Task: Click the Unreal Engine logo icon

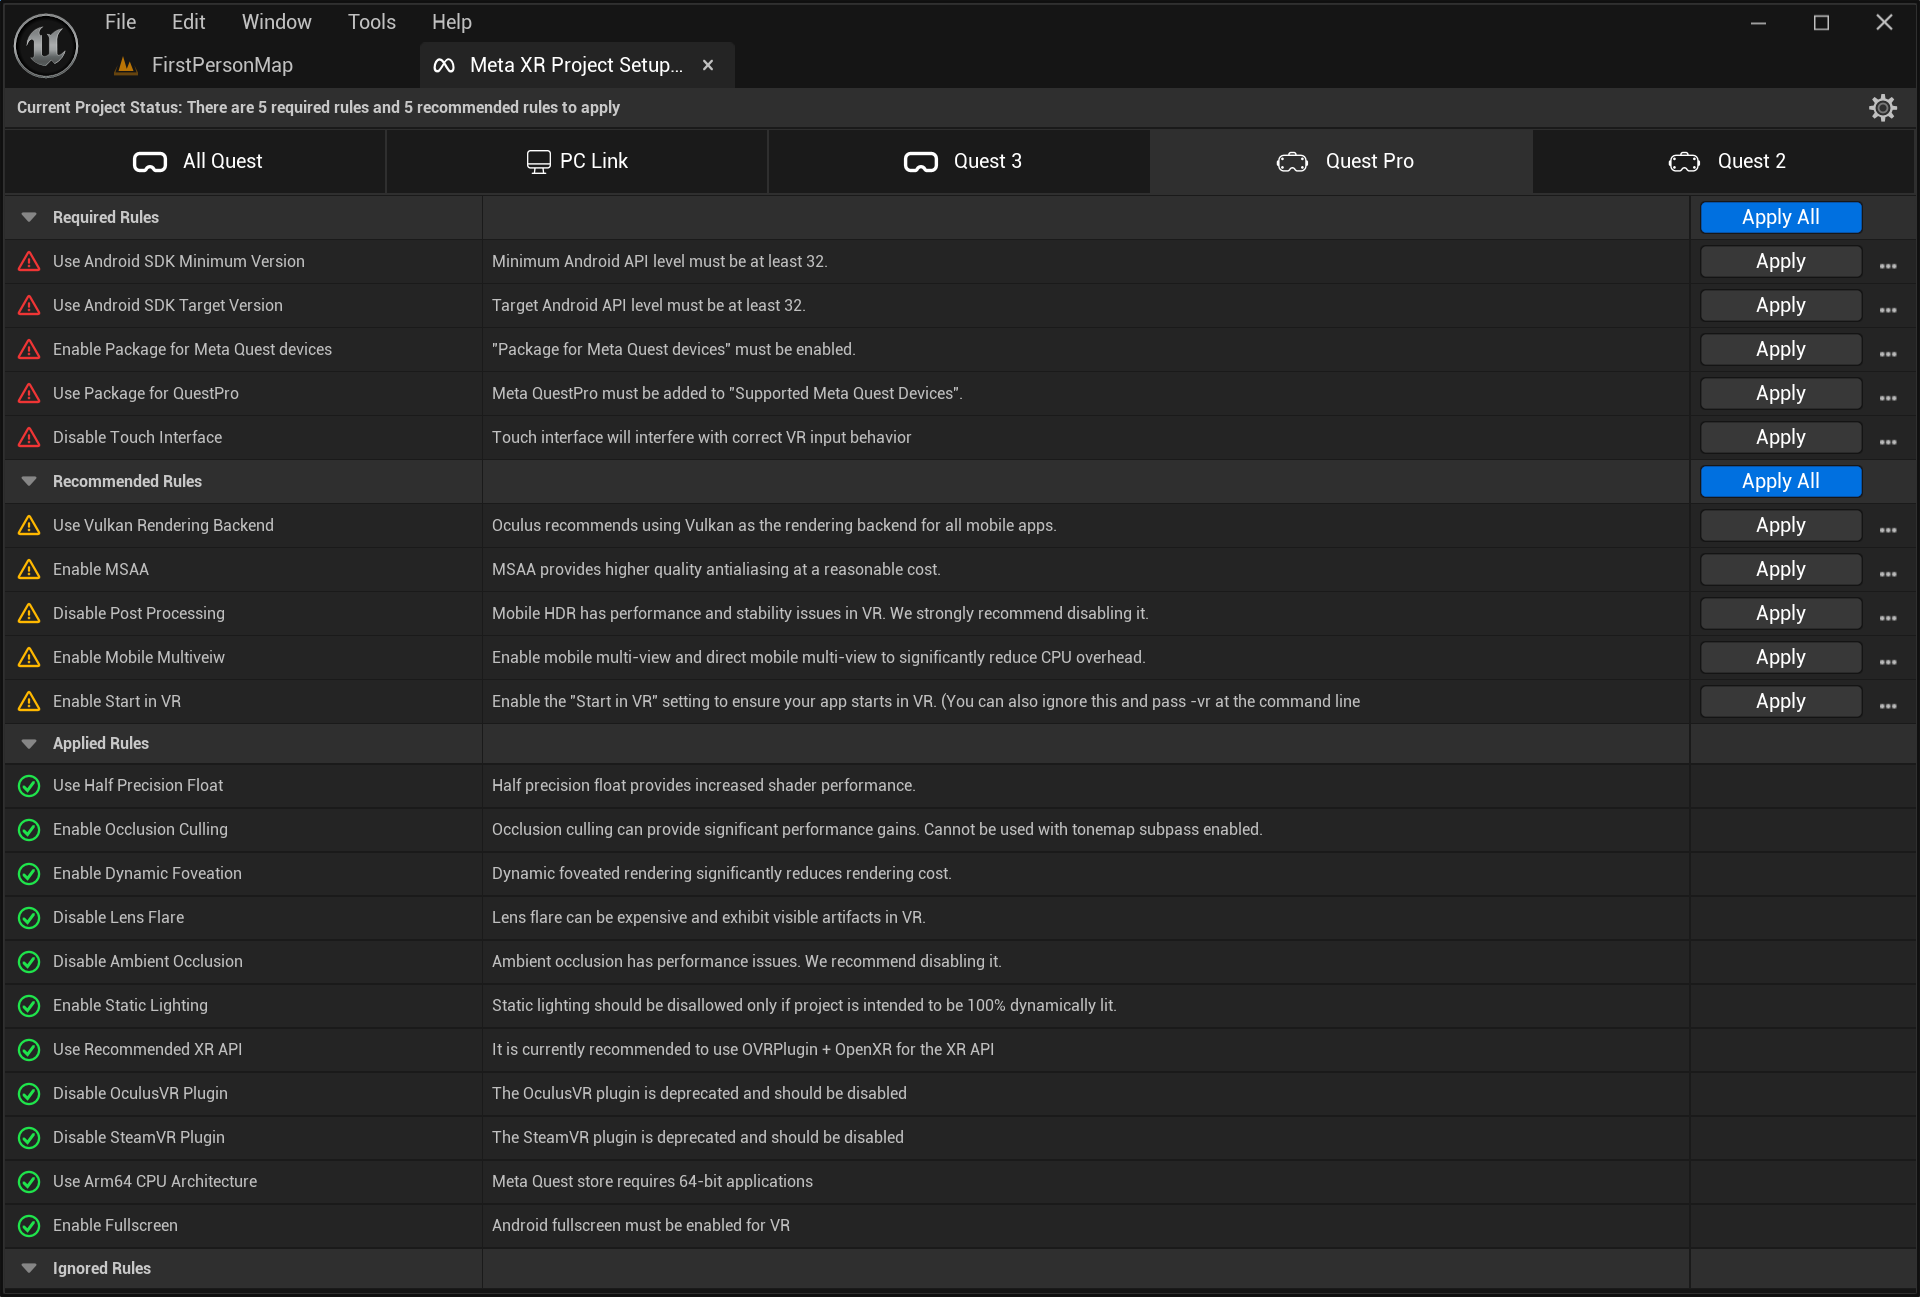Action: pos(45,45)
